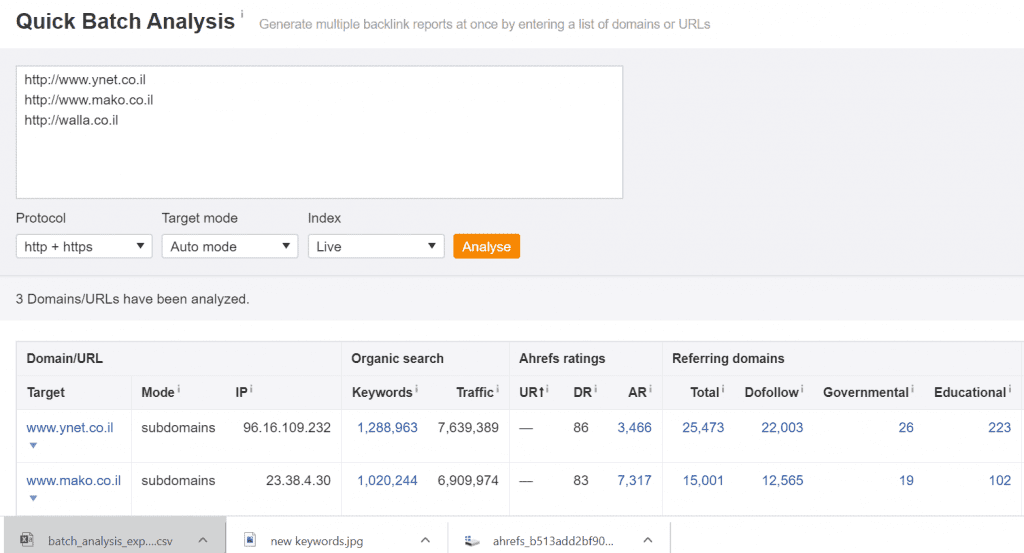The width and height of the screenshot is (1024, 553).
Task: Sort by AR column header
Action: tap(637, 392)
